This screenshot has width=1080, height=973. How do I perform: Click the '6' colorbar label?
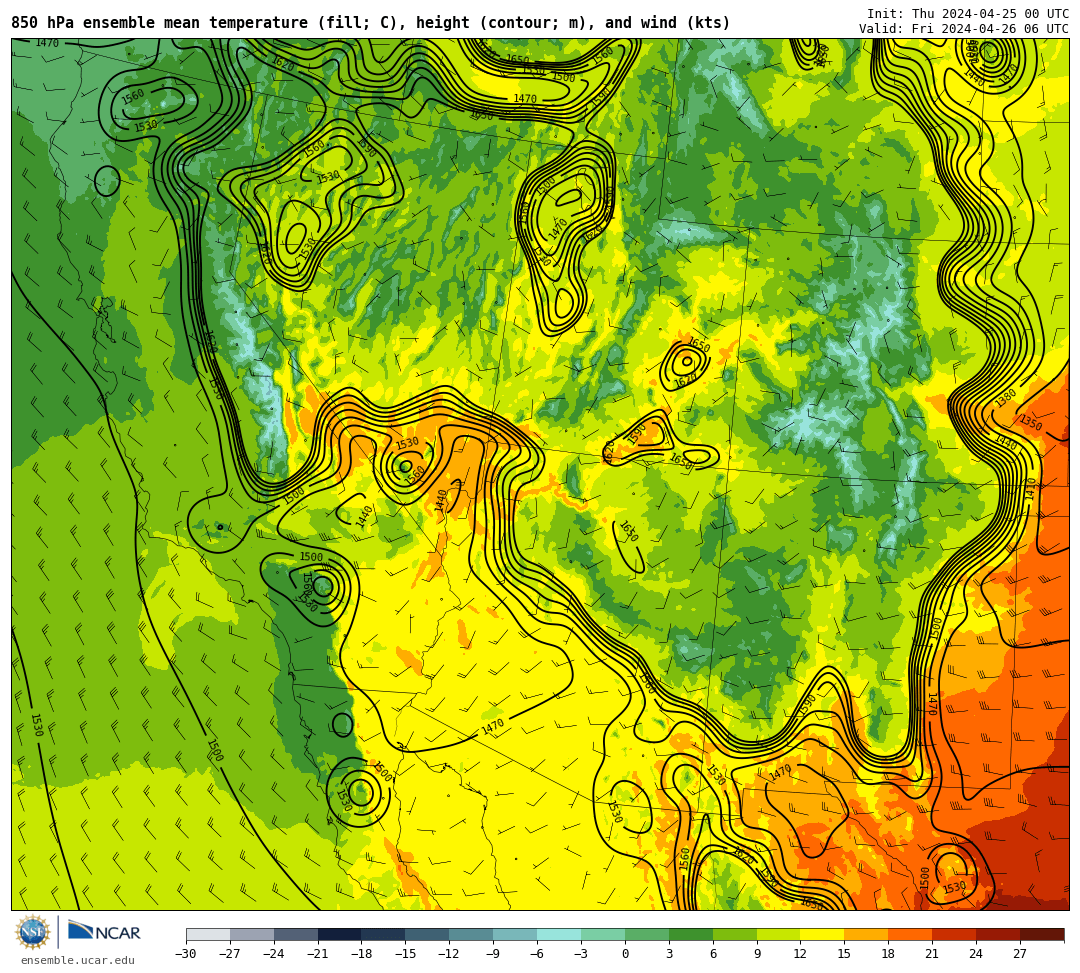pyautogui.click(x=713, y=954)
